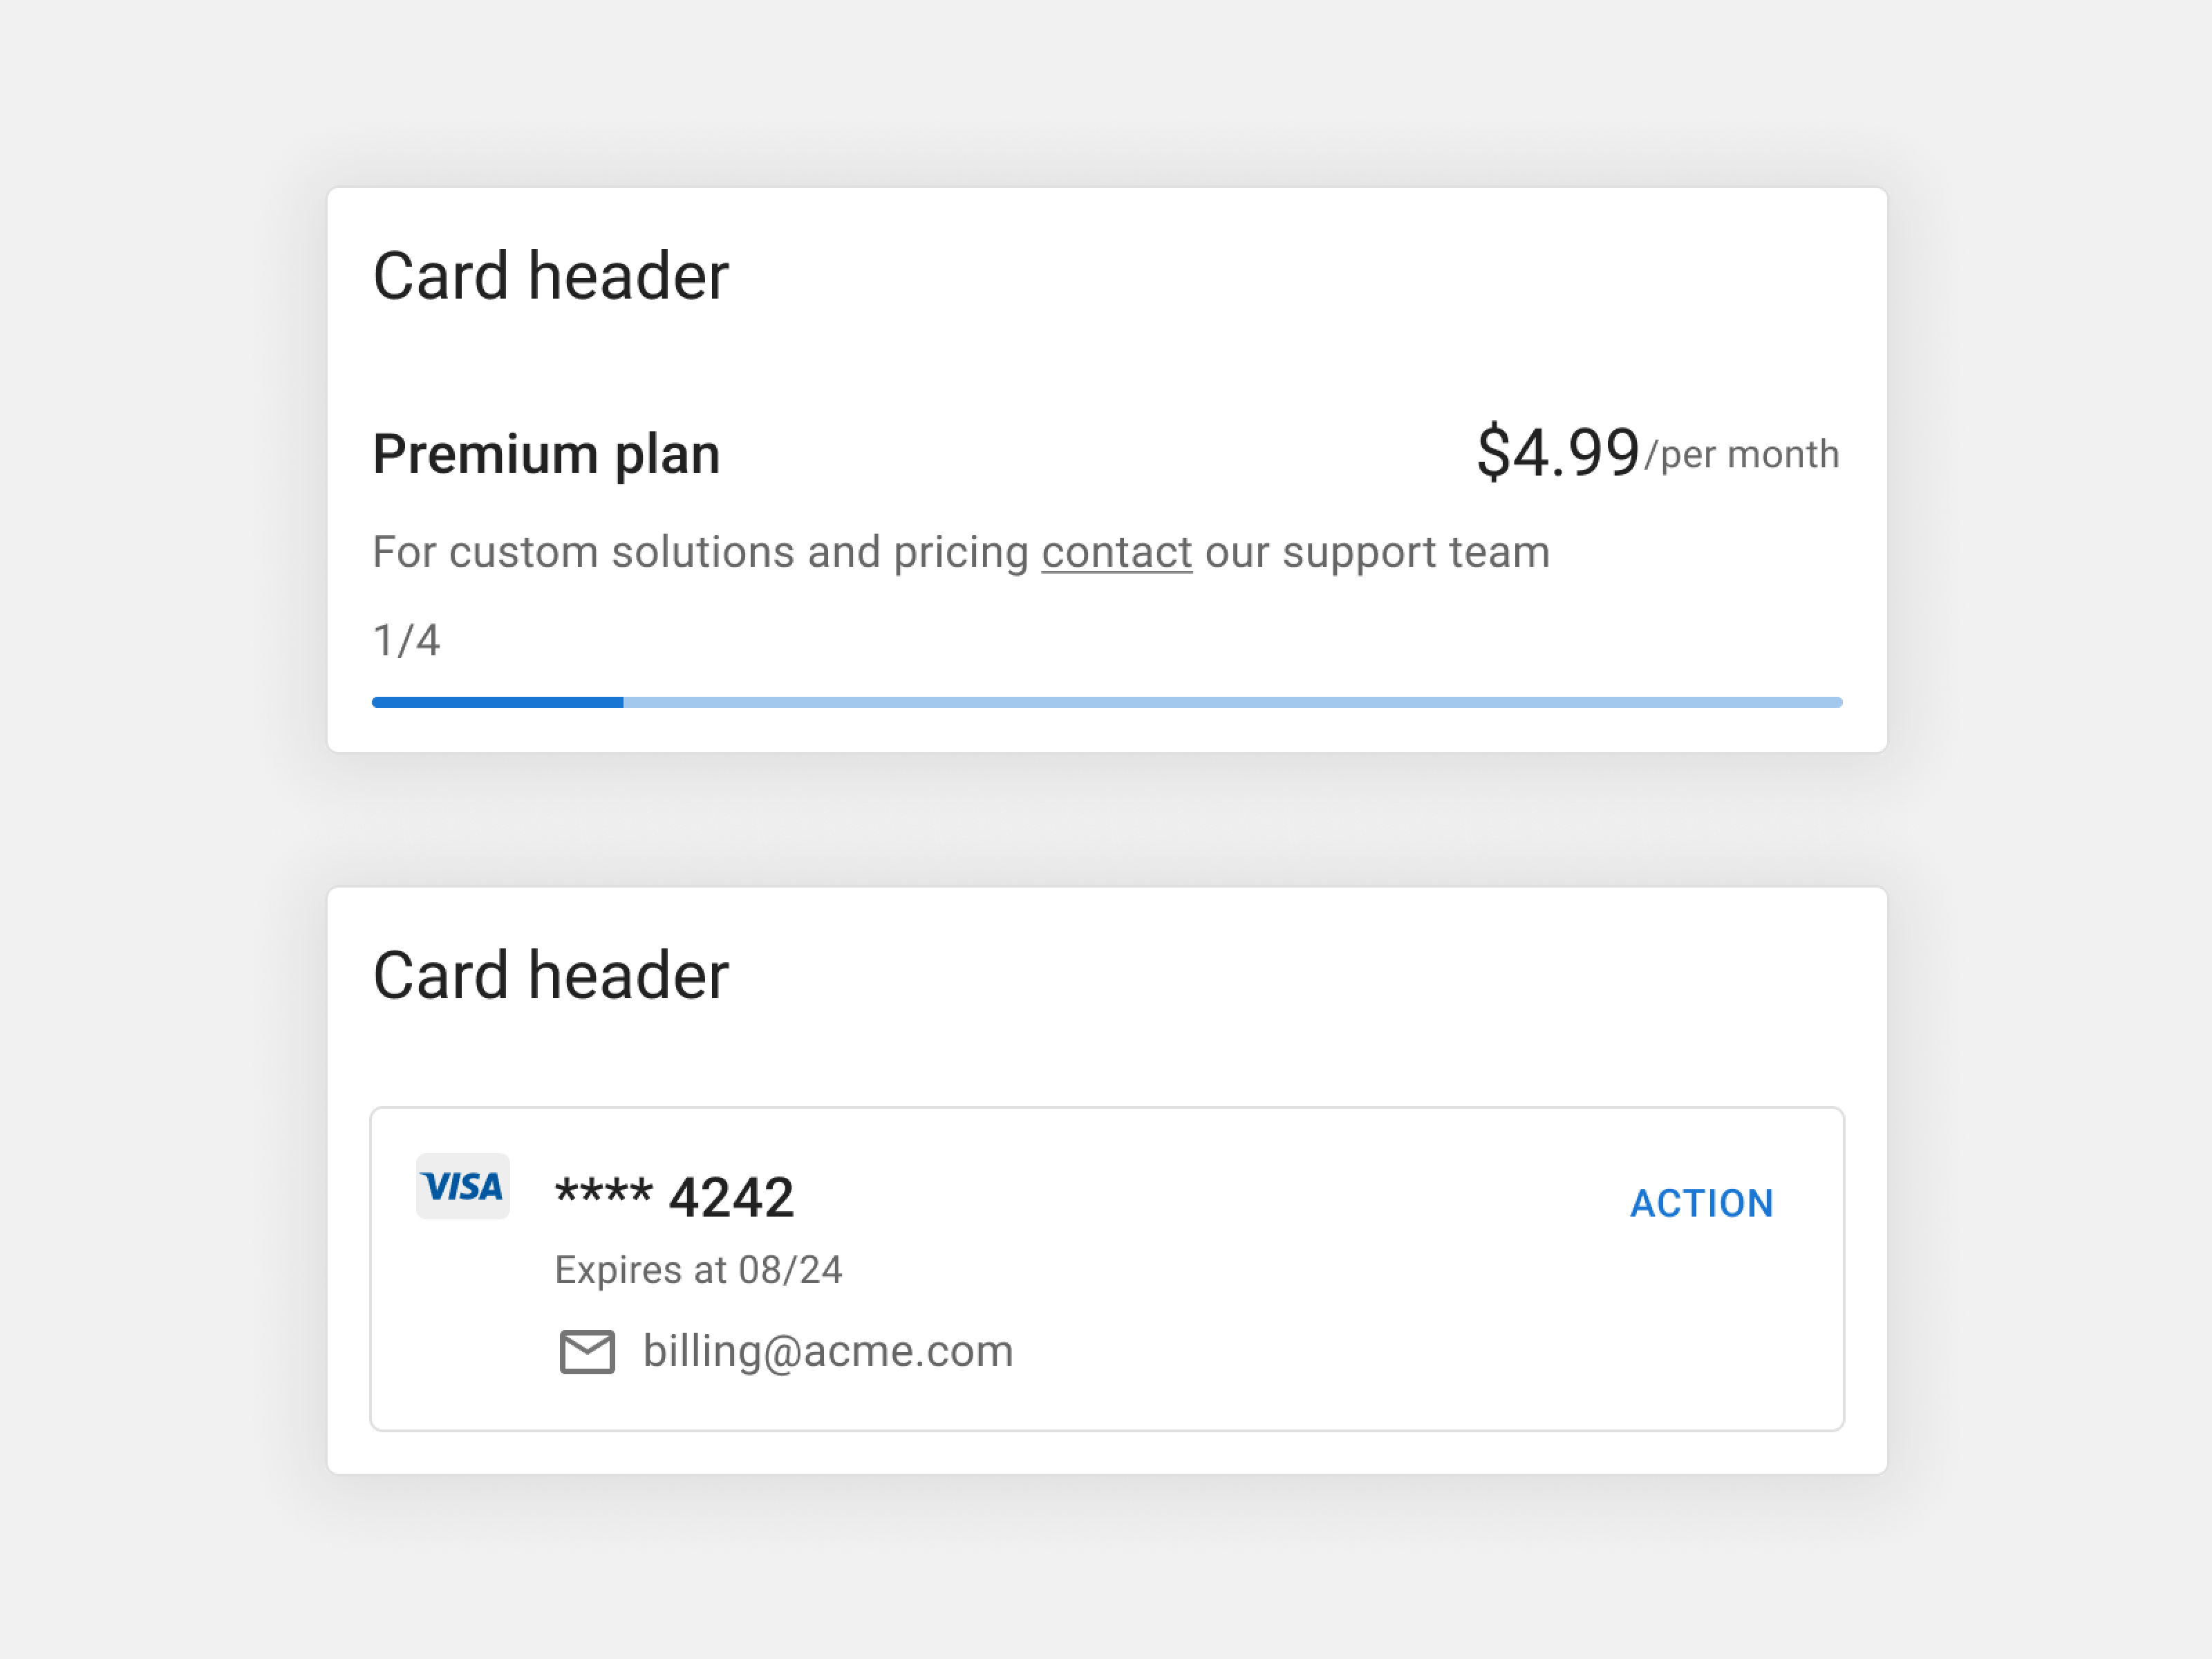Click the /per month label

point(1741,455)
